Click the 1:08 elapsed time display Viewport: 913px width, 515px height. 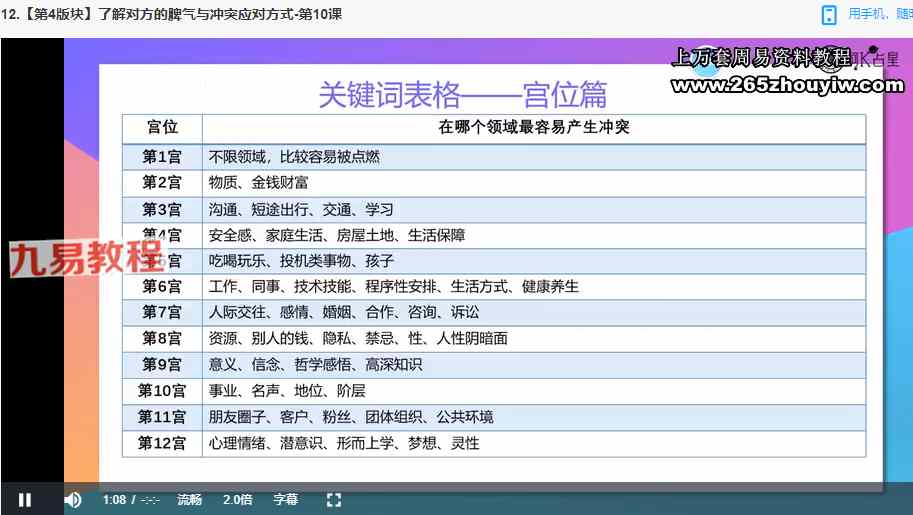pyautogui.click(x=114, y=500)
